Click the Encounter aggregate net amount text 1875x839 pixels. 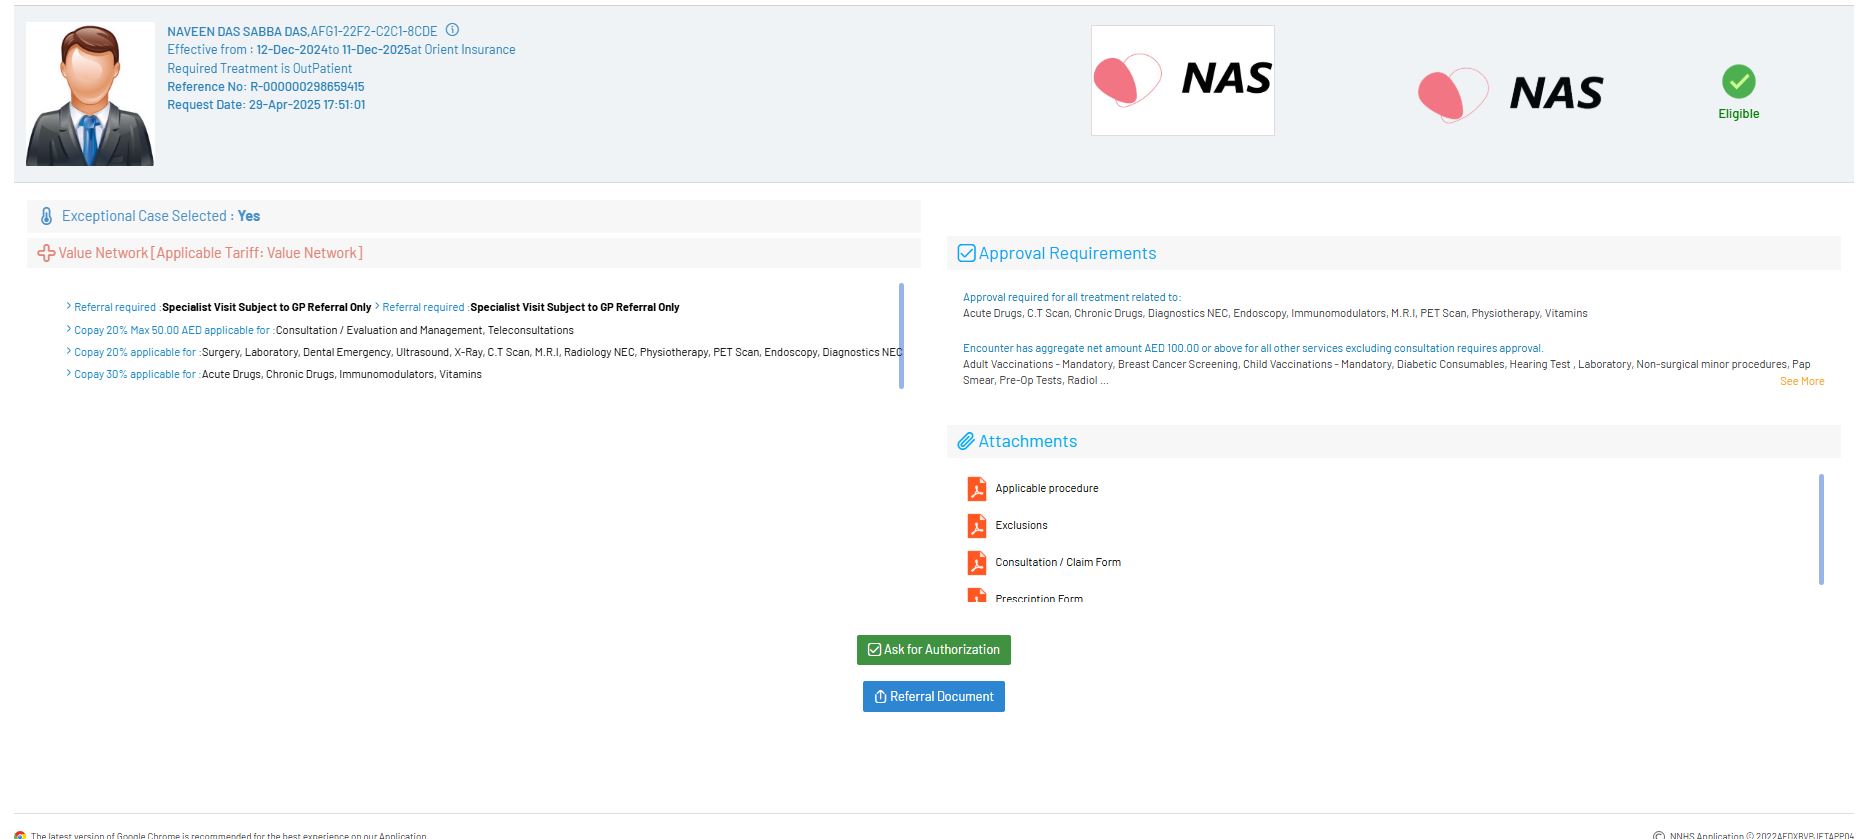click(1253, 348)
